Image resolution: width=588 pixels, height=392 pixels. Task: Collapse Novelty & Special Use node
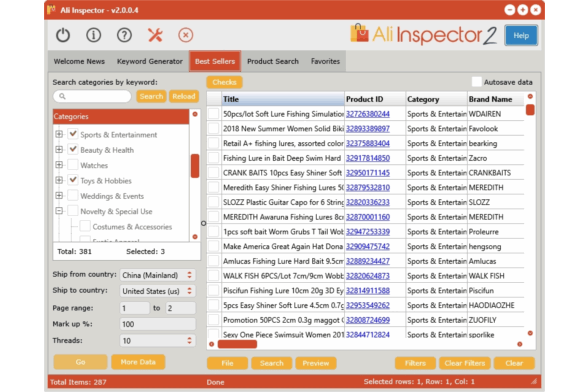coord(59,211)
